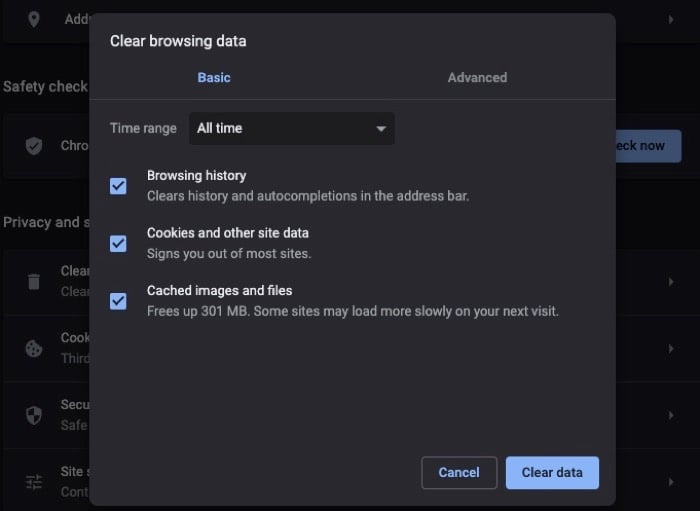This screenshot has height=511, width=700.
Task: Click the cookie icon in settings list
Action: coord(34,349)
